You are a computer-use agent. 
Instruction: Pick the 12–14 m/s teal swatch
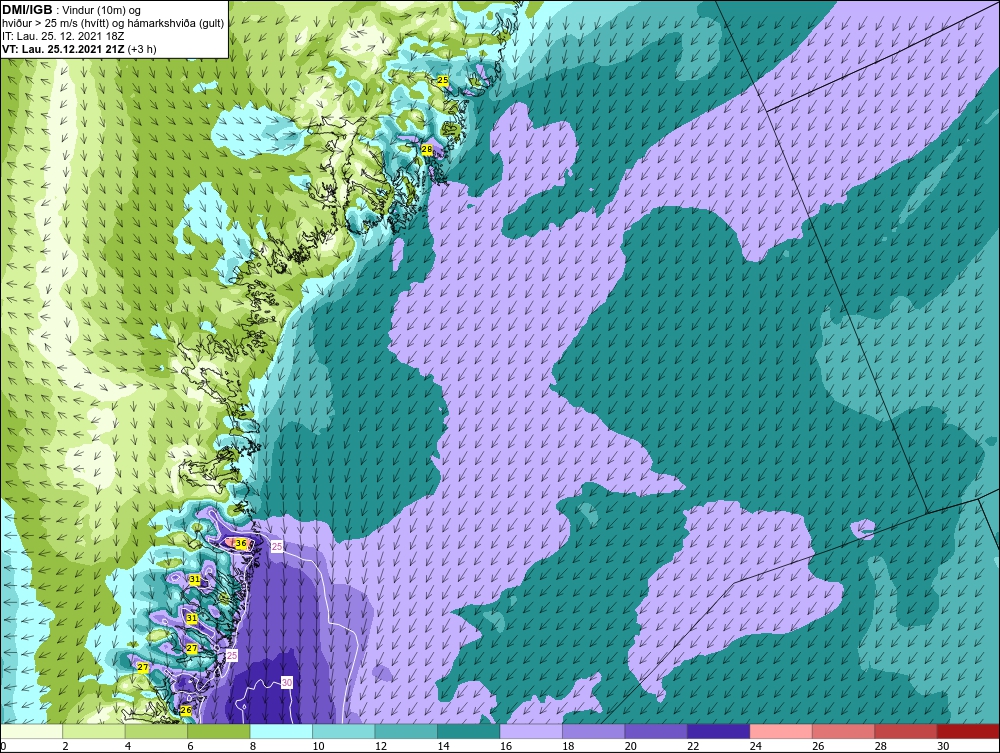[406, 731]
